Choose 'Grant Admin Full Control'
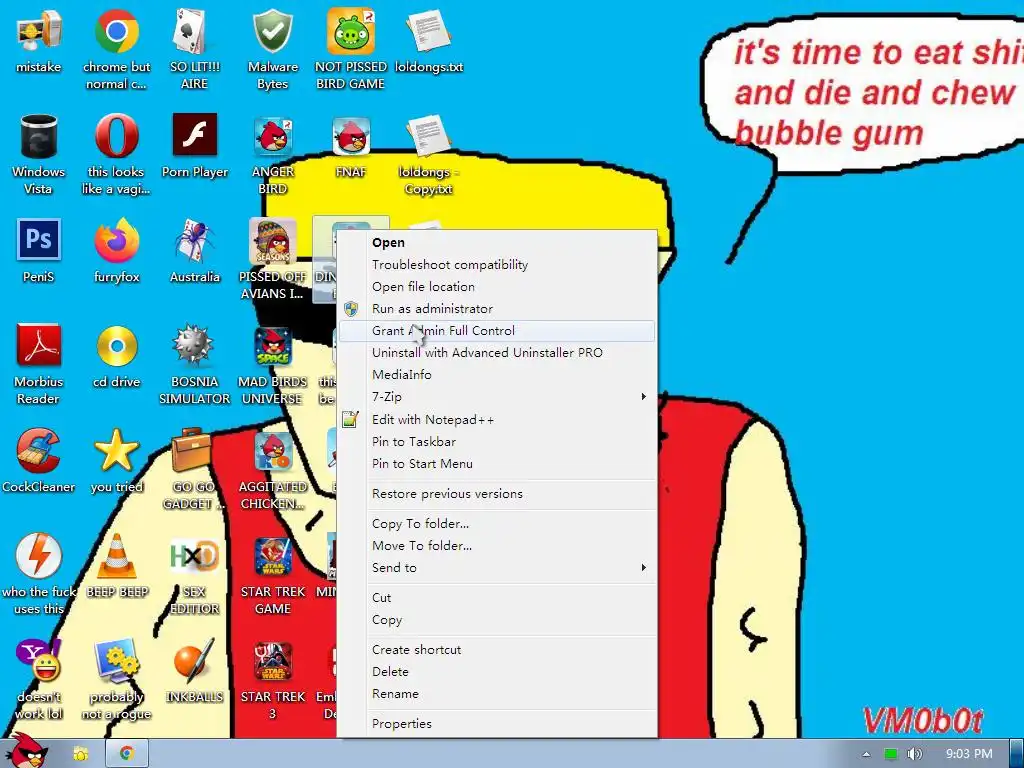Viewport: 1024px width, 768px height. click(497, 330)
